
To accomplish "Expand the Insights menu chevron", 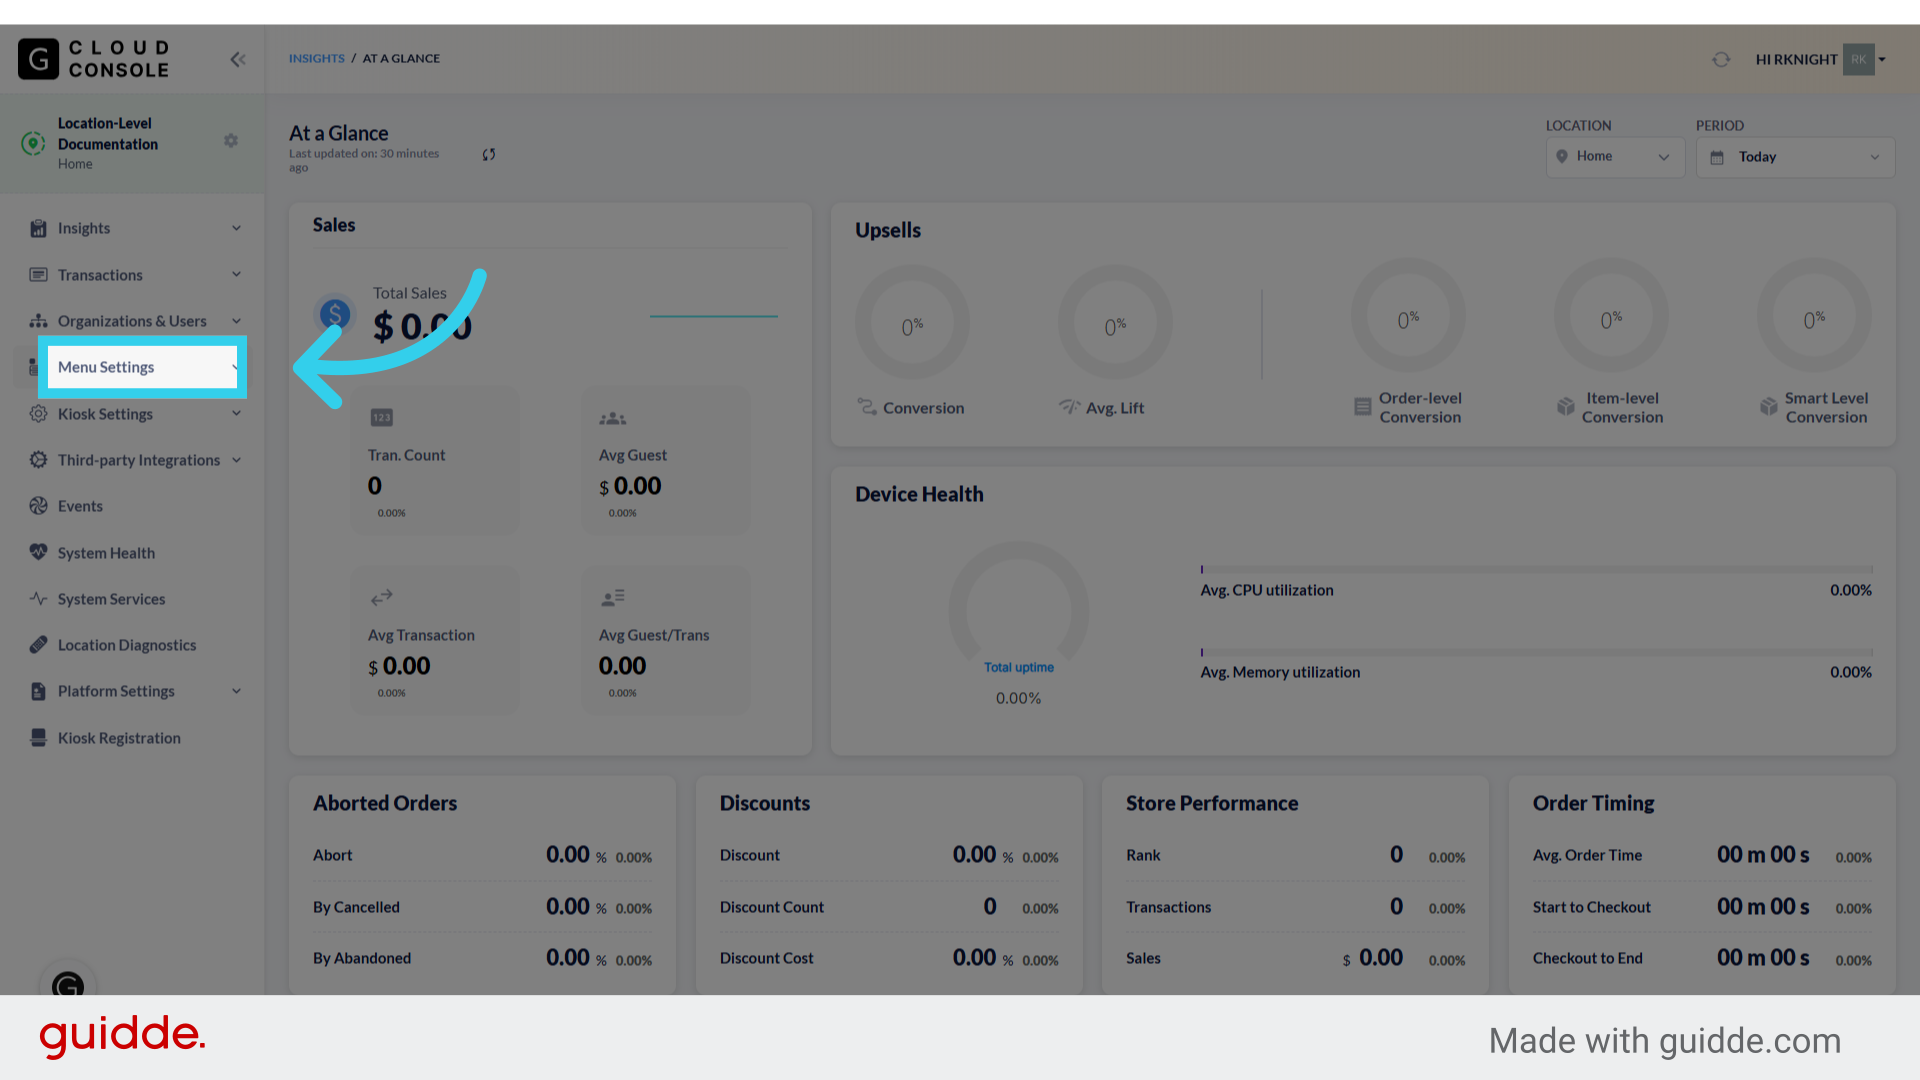I will pos(237,228).
